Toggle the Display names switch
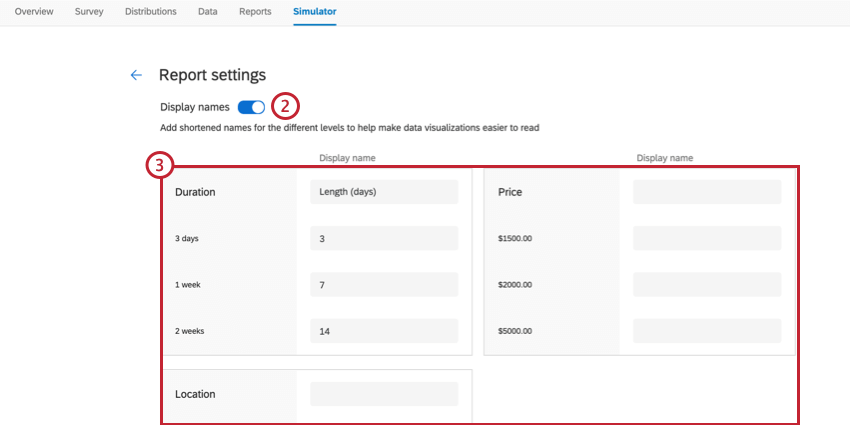The image size is (850, 425). click(251, 107)
